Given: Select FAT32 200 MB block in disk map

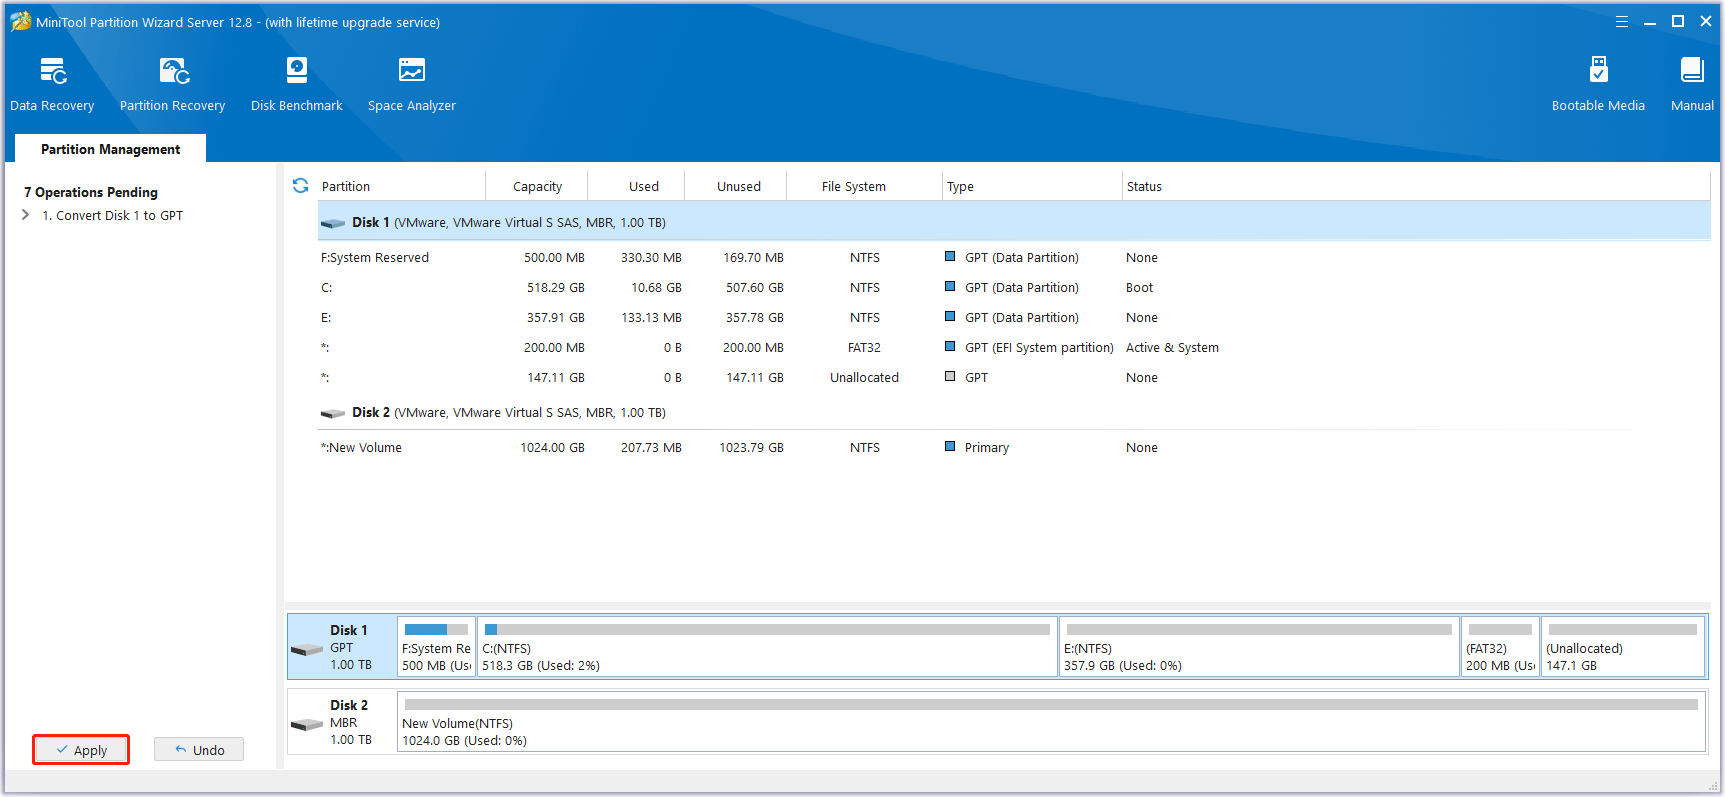Looking at the screenshot, I should 1500,647.
